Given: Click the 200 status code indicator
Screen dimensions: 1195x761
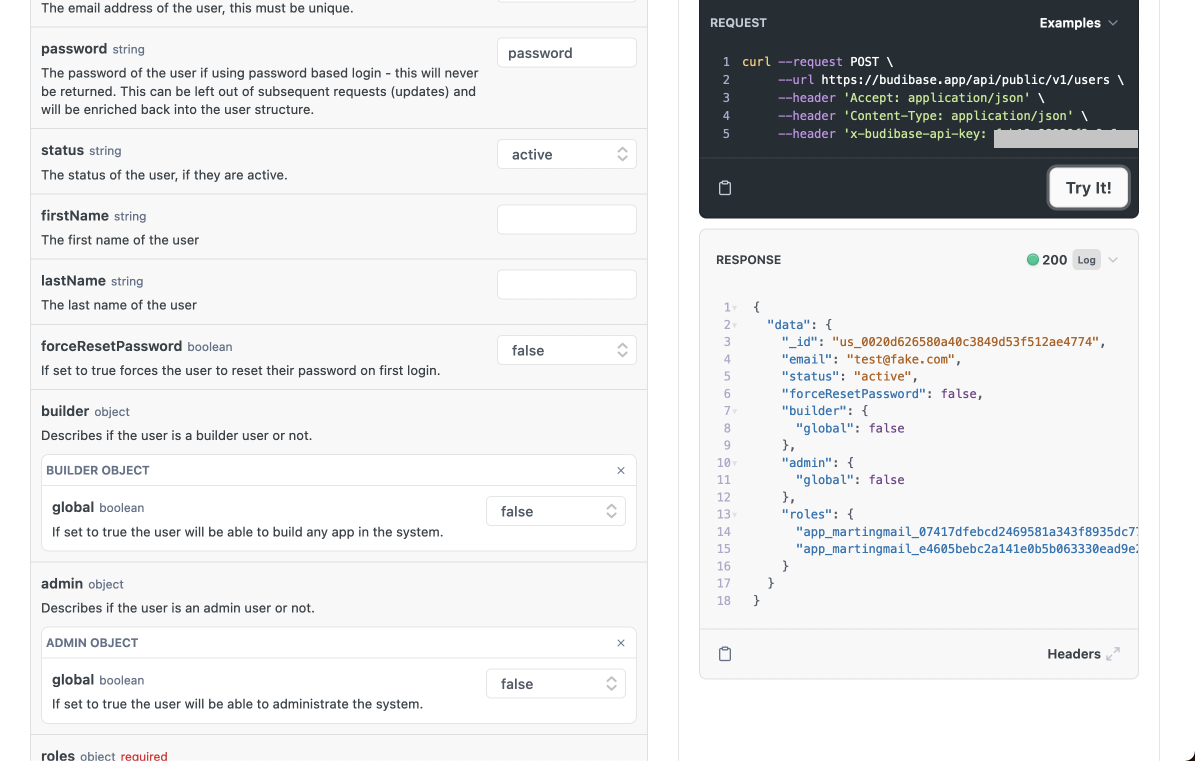Looking at the screenshot, I should 1046,260.
